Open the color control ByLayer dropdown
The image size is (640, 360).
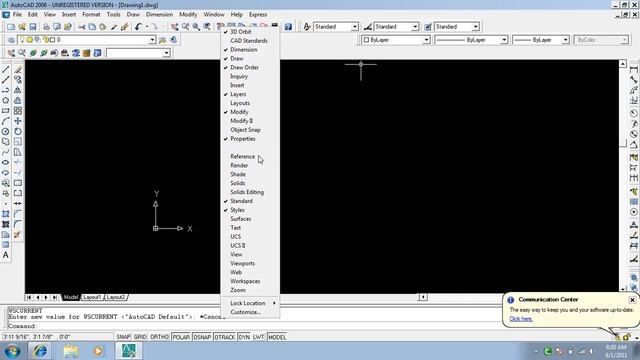click(x=426, y=40)
